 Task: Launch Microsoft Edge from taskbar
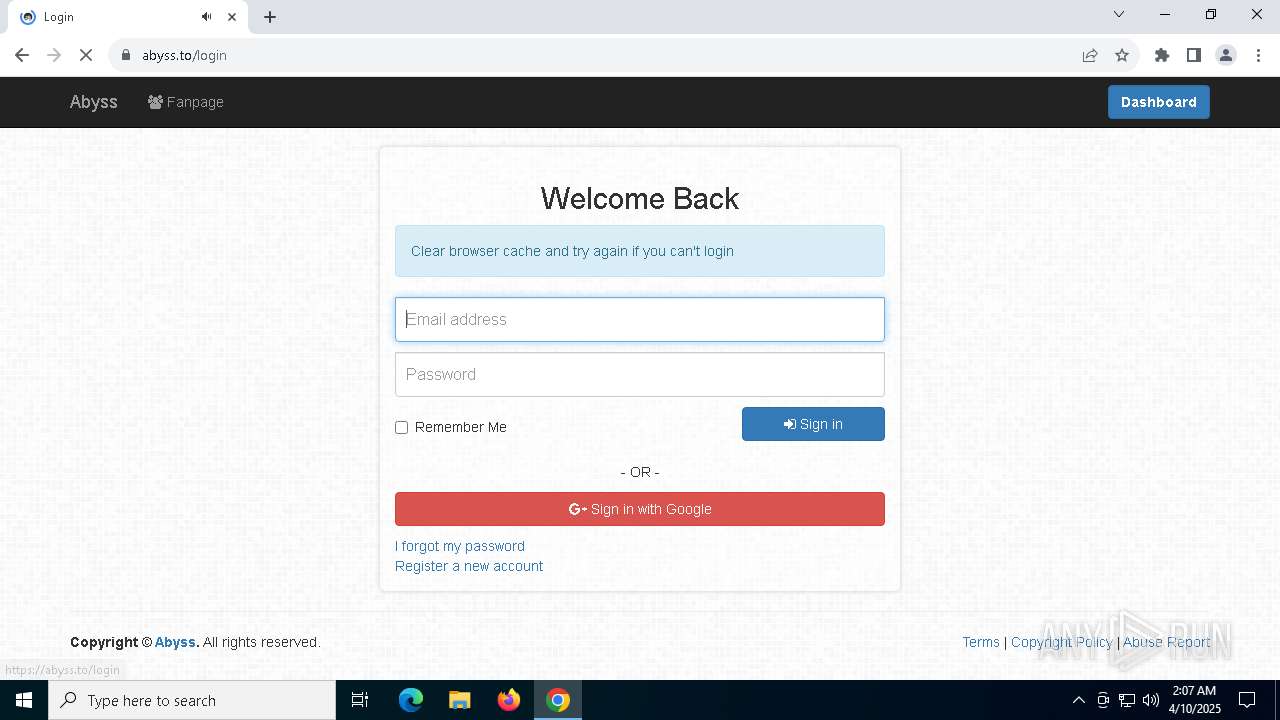click(411, 700)
